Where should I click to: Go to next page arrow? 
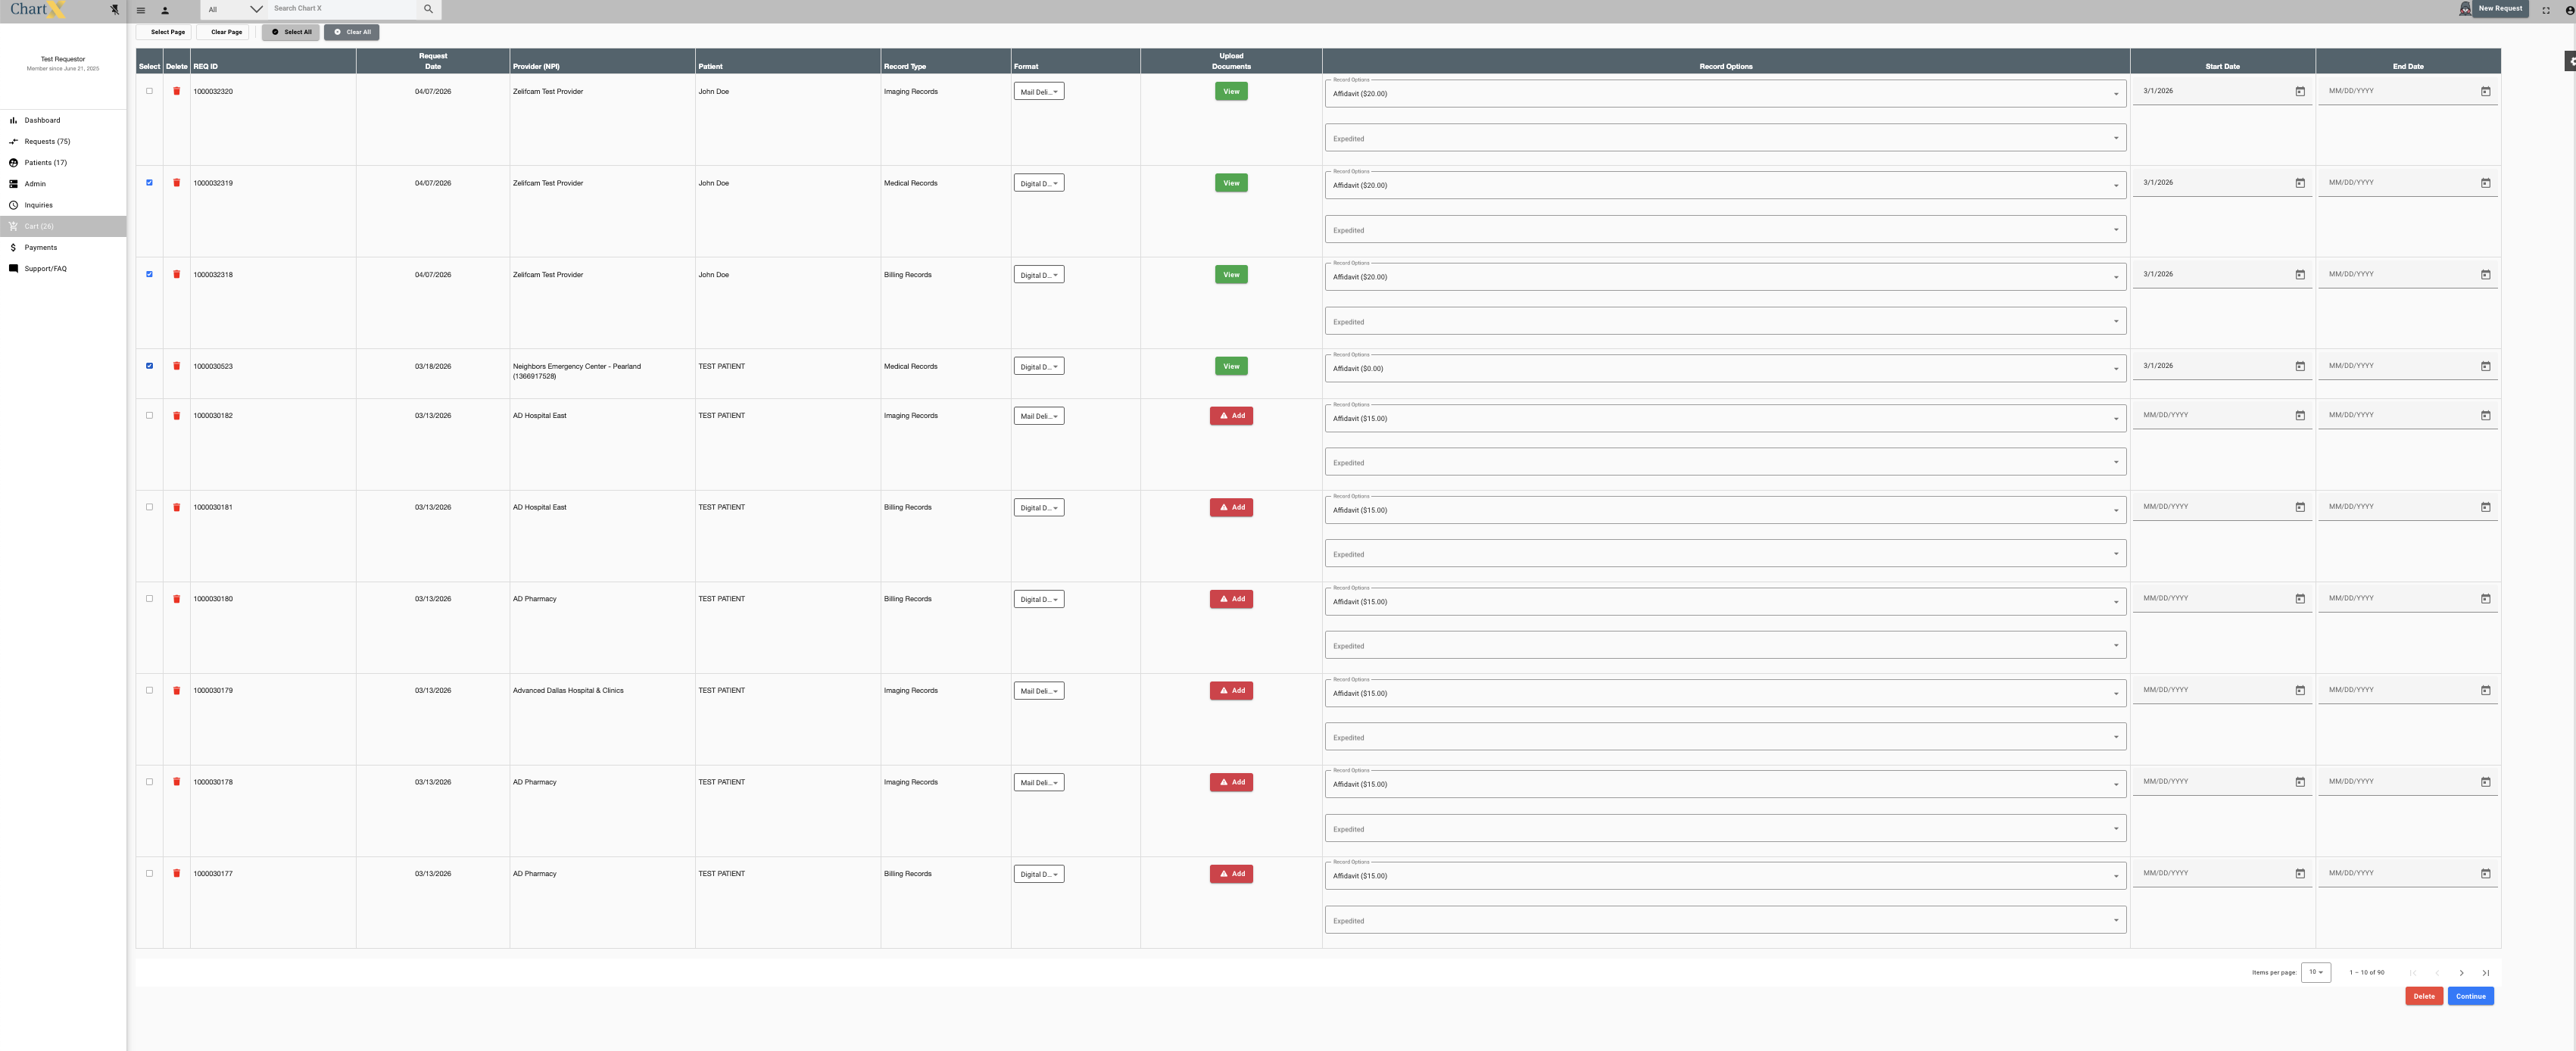(2461, 973)
